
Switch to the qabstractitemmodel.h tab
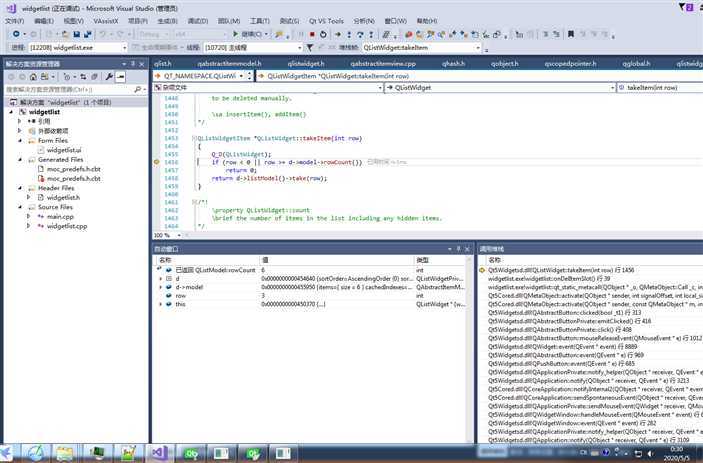[229, 64]
